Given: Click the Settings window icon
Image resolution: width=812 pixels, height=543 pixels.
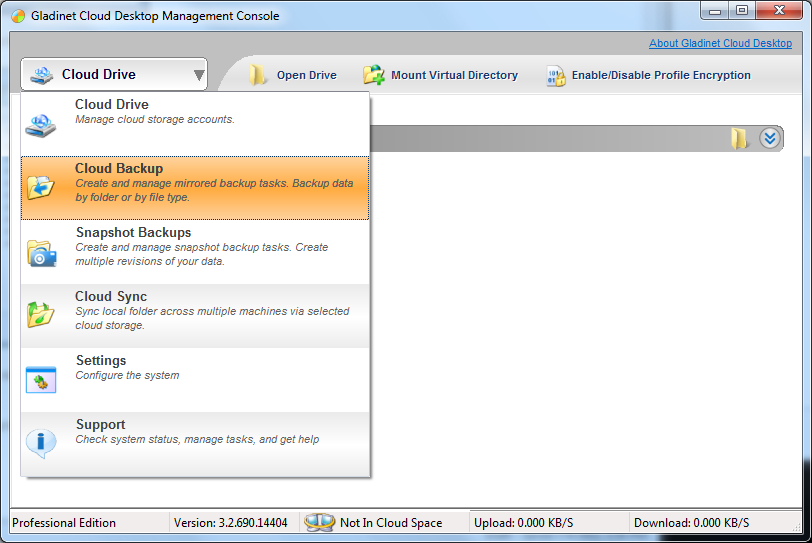Looking at the screenshot, I should coord(41,380).
